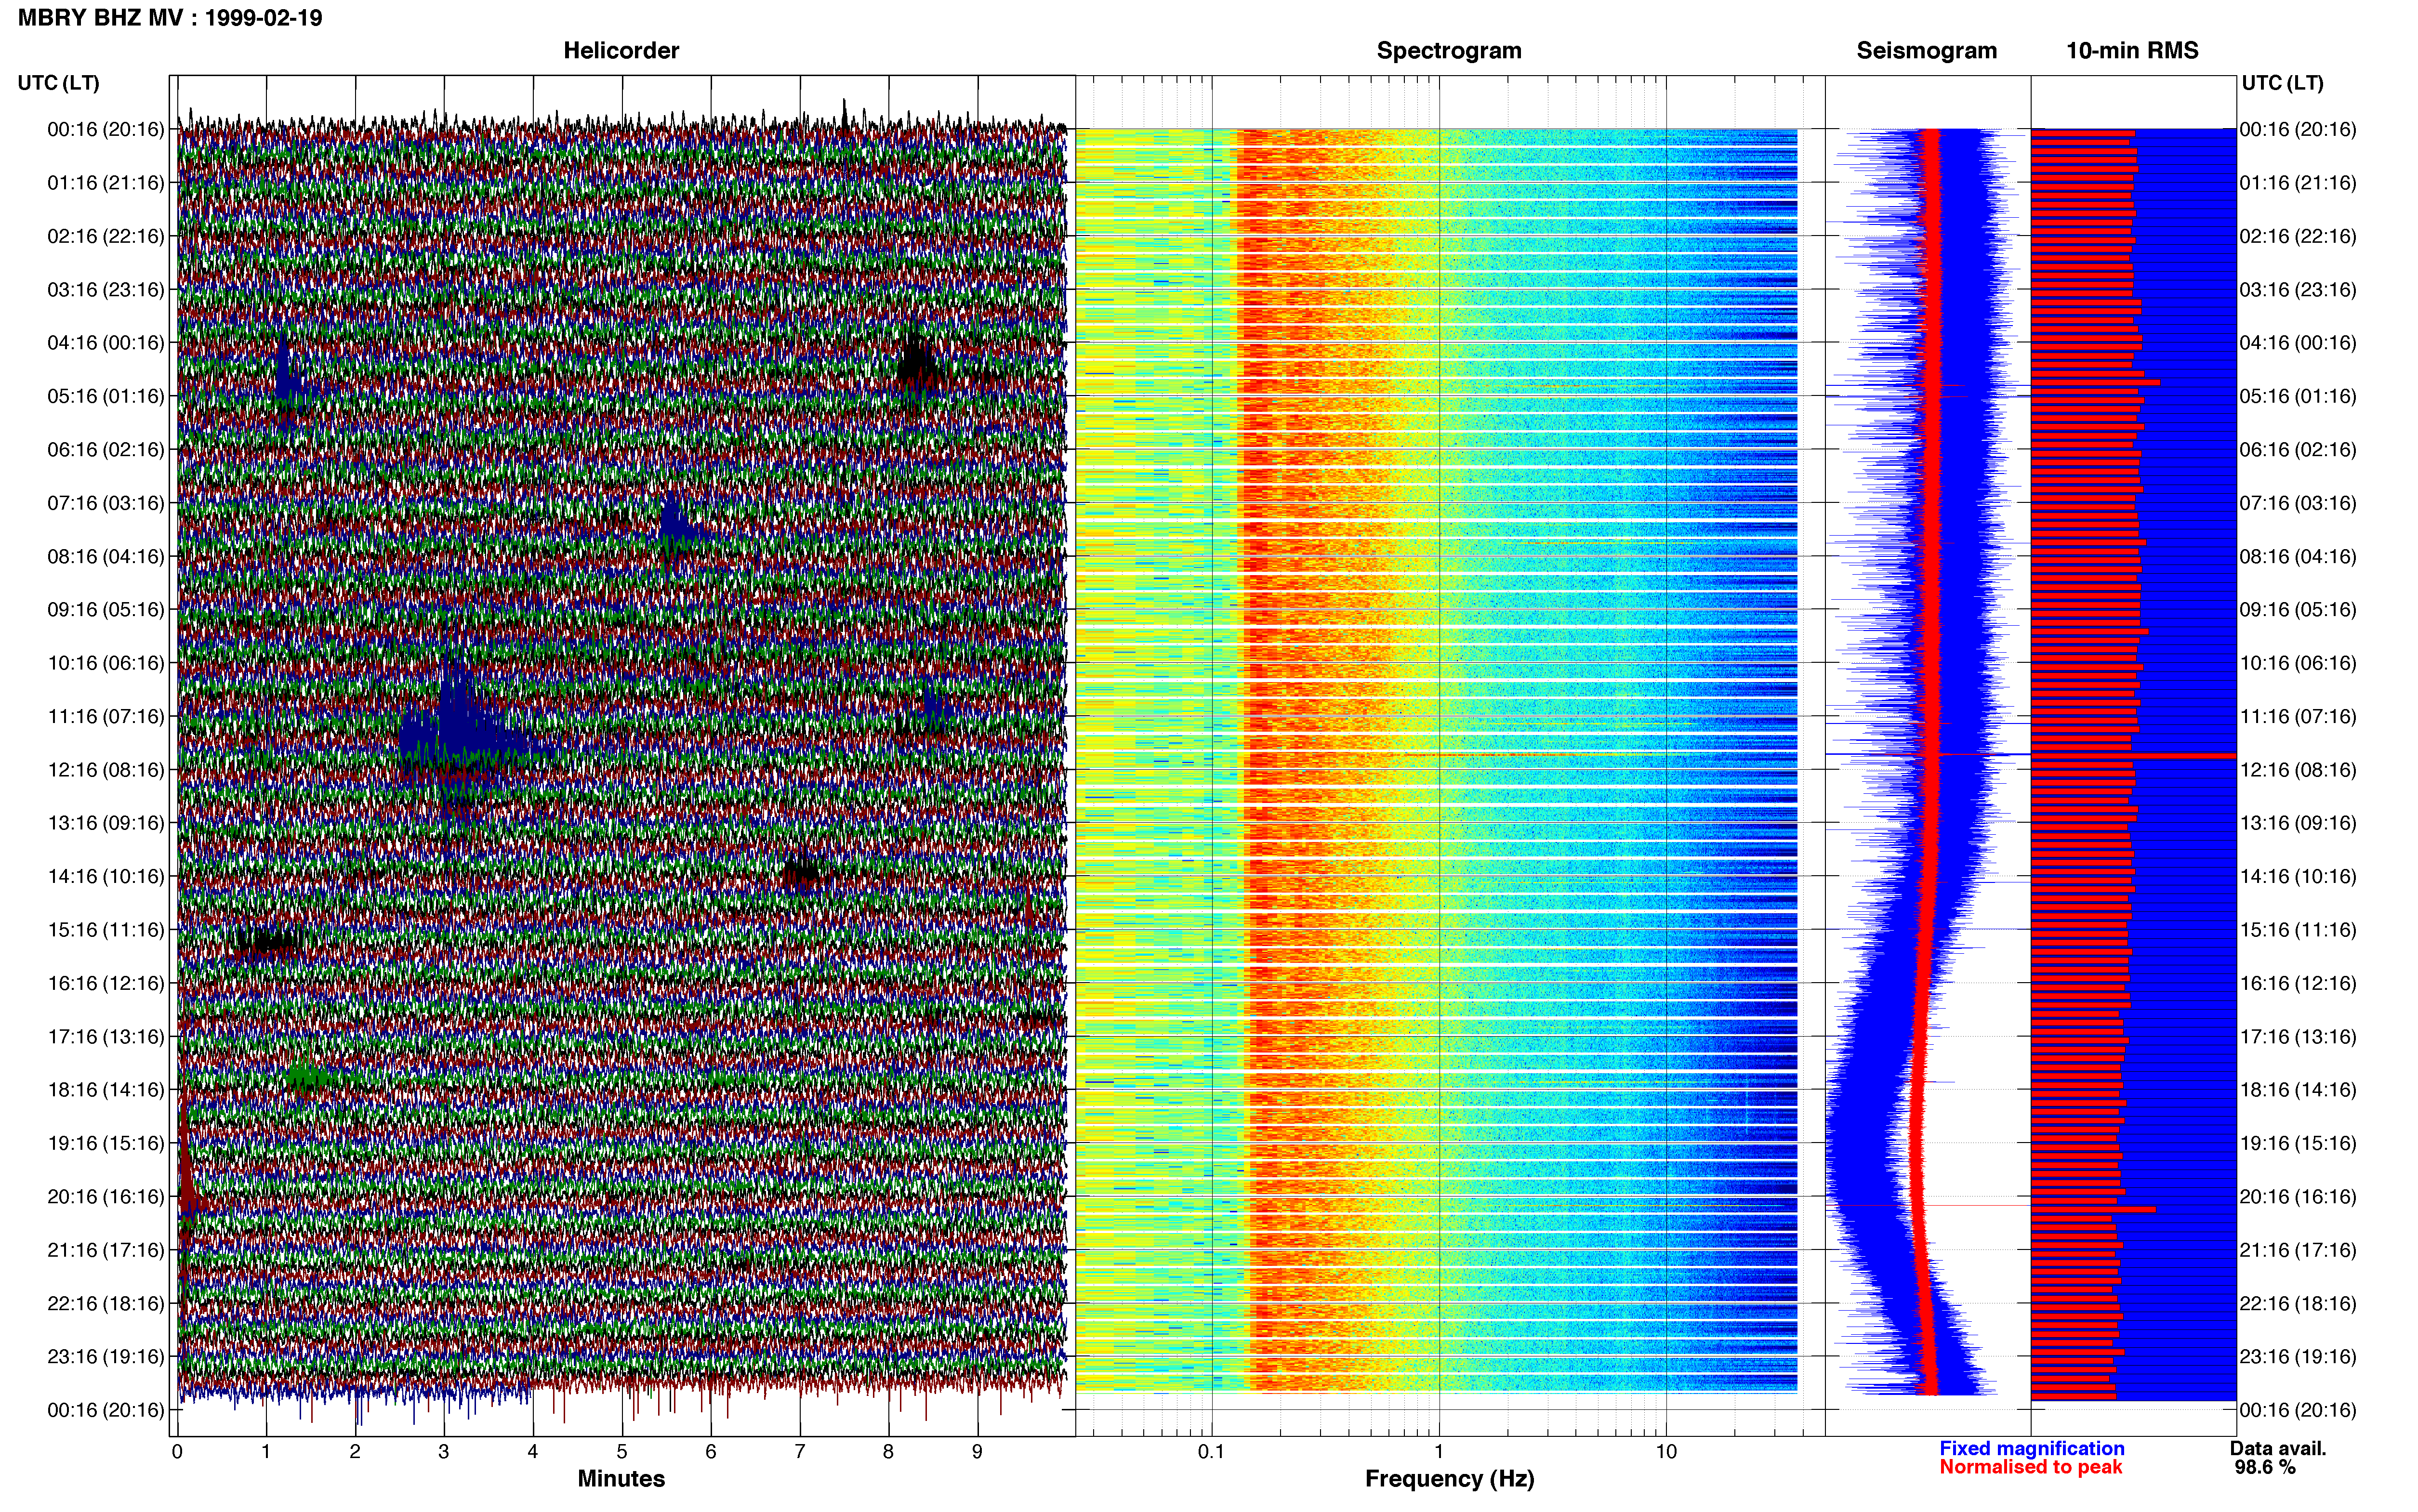This screenshot has height=1512, width=2418.
Task: Click the bottom right '00:16 (20:16)' time label
Action: coord(2298,1410)
